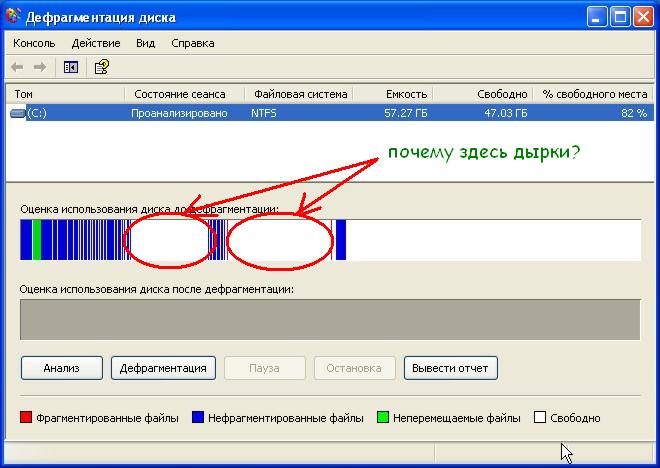The height and width of the screenshot is (468, 660).
Task: Click the green block in usage map
Action: 37,239
